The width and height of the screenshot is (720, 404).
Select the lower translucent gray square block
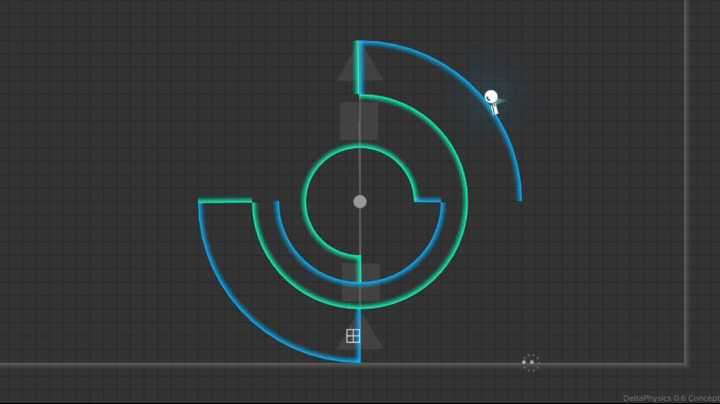[361, 282]
